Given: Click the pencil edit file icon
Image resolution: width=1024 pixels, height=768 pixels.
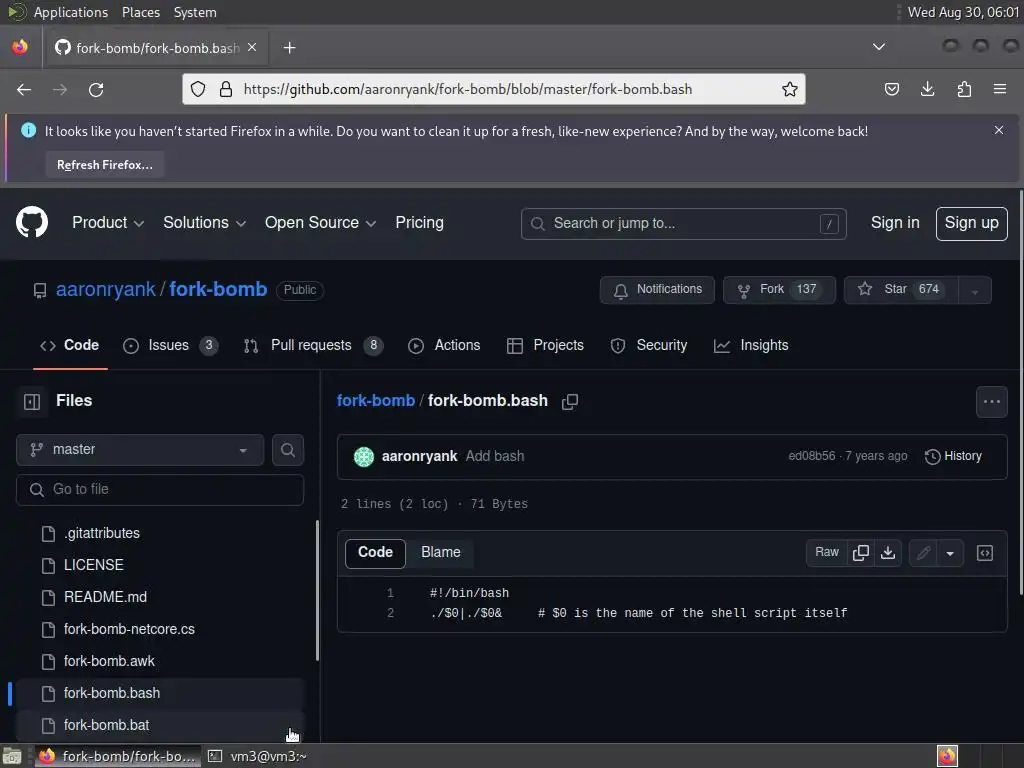Looking at the screenshot, I should coord(923,553).
